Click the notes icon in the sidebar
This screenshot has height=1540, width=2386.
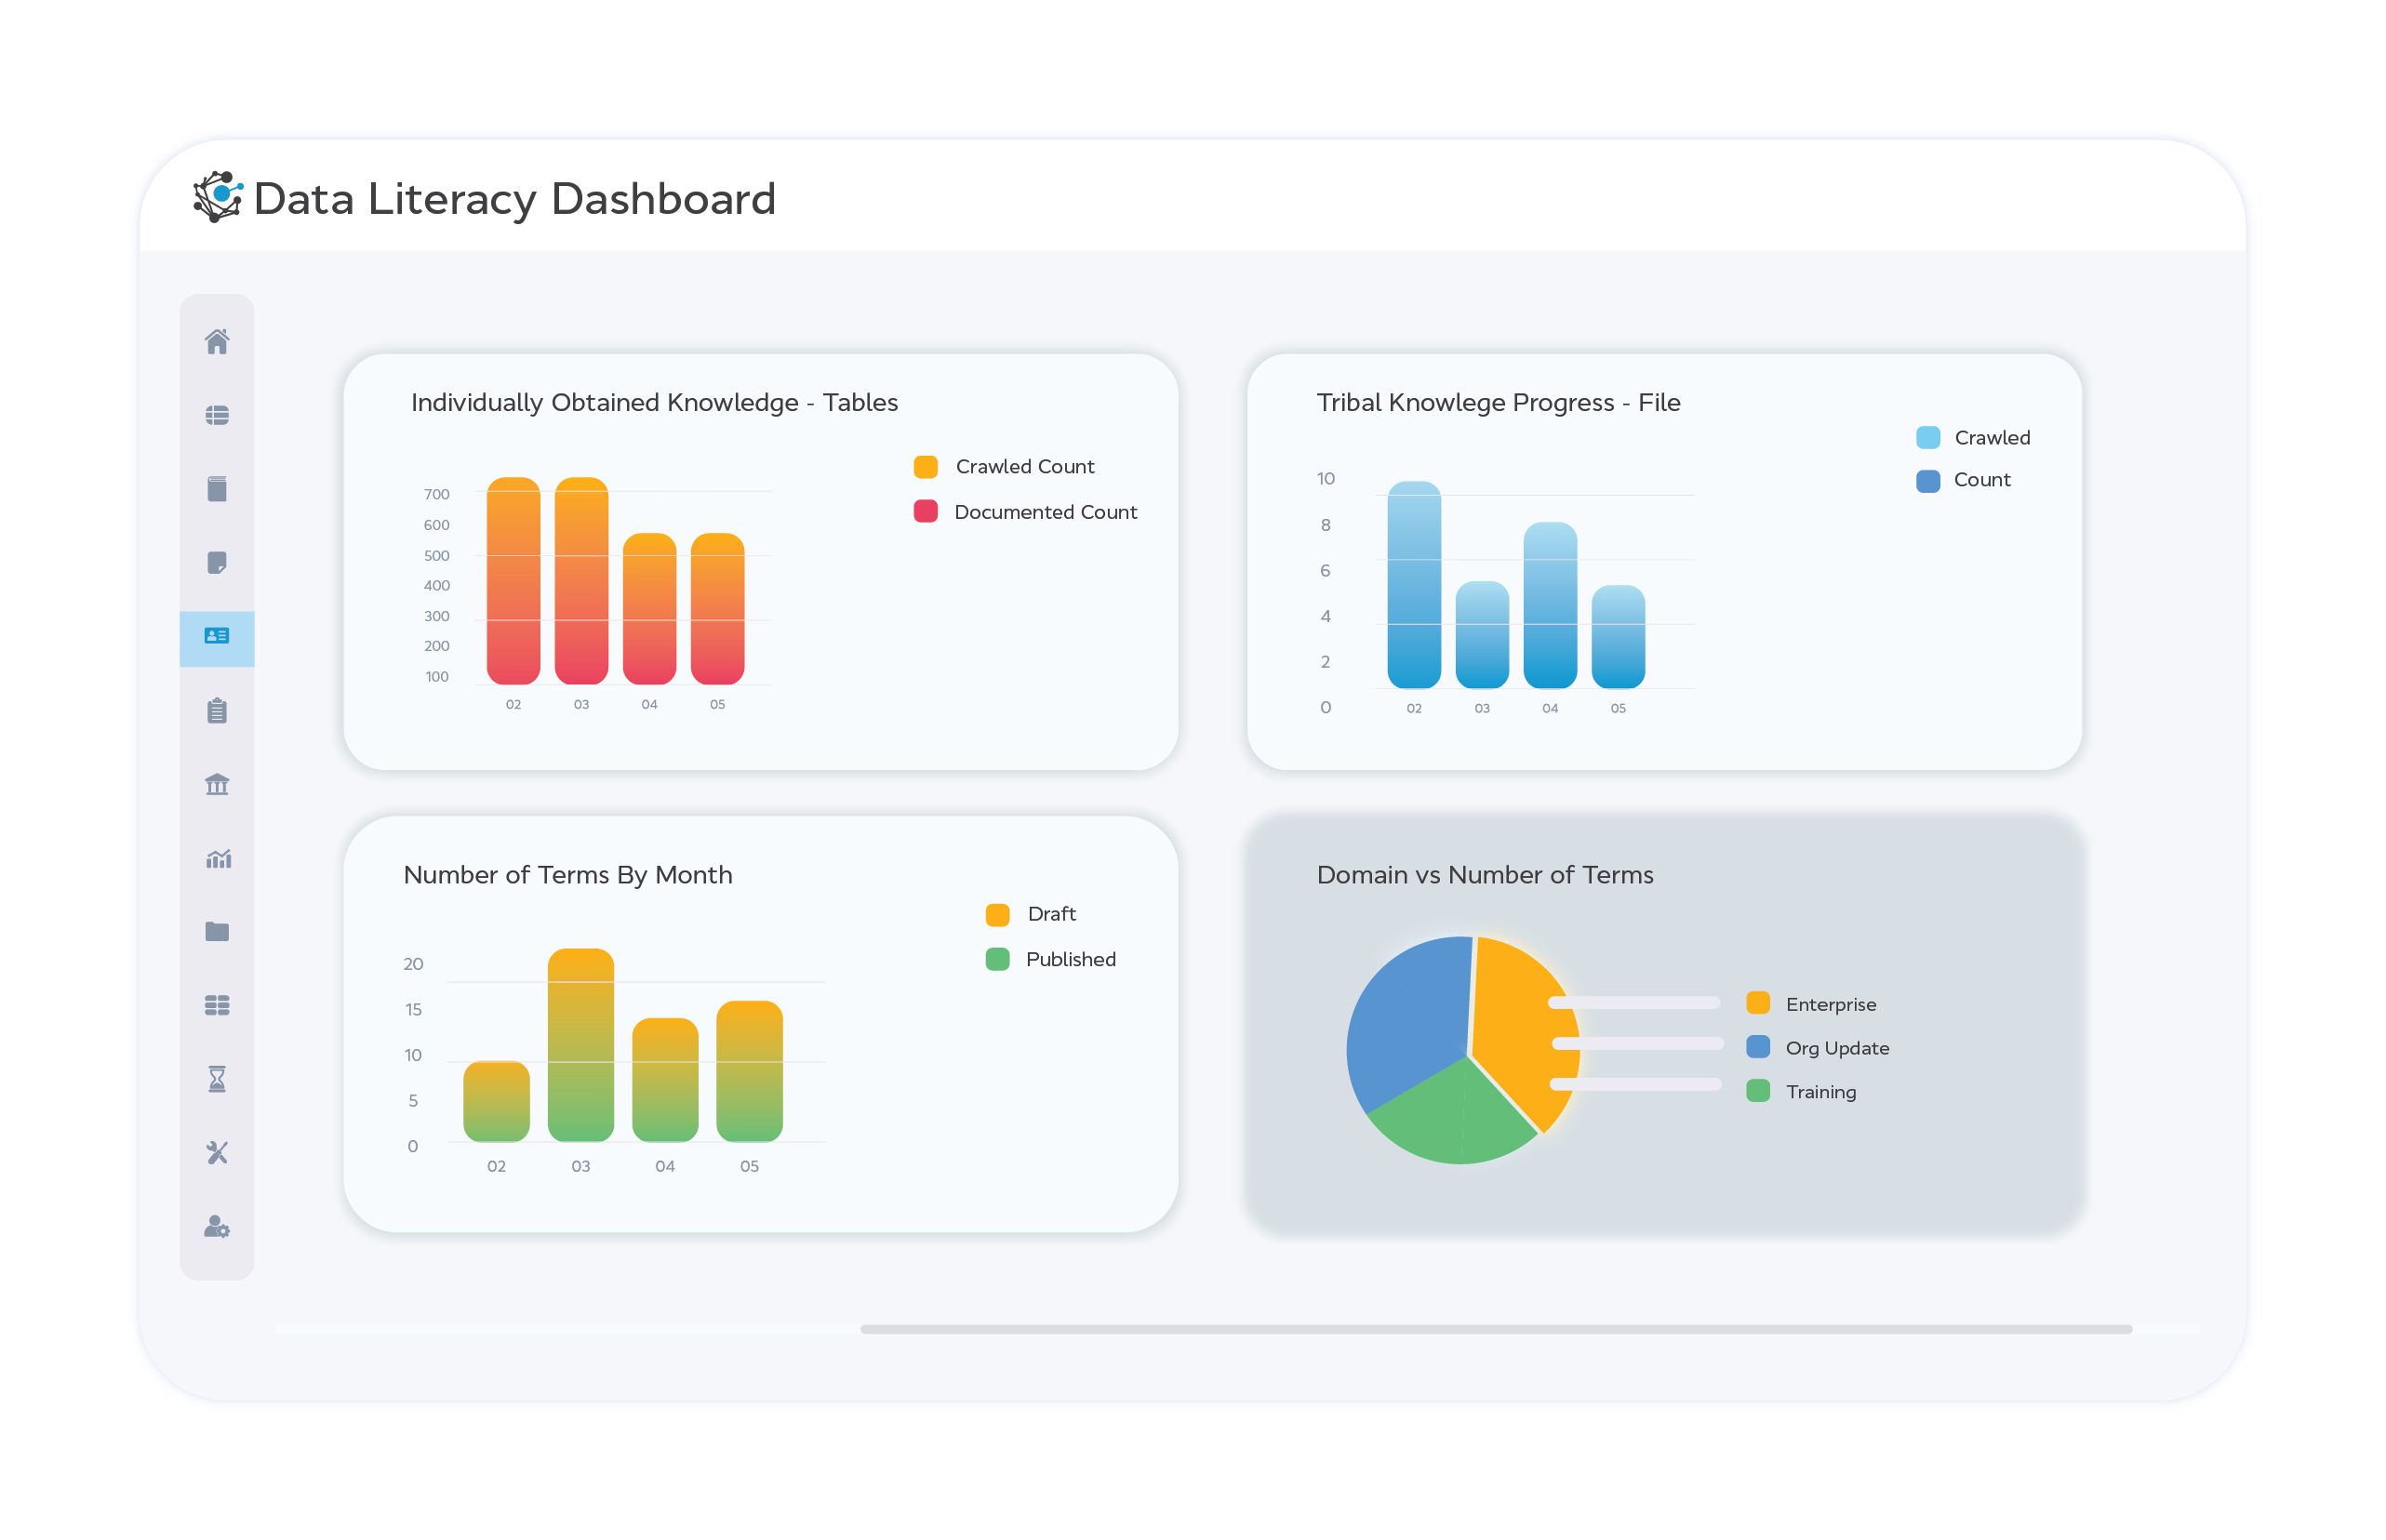(218, 563)
